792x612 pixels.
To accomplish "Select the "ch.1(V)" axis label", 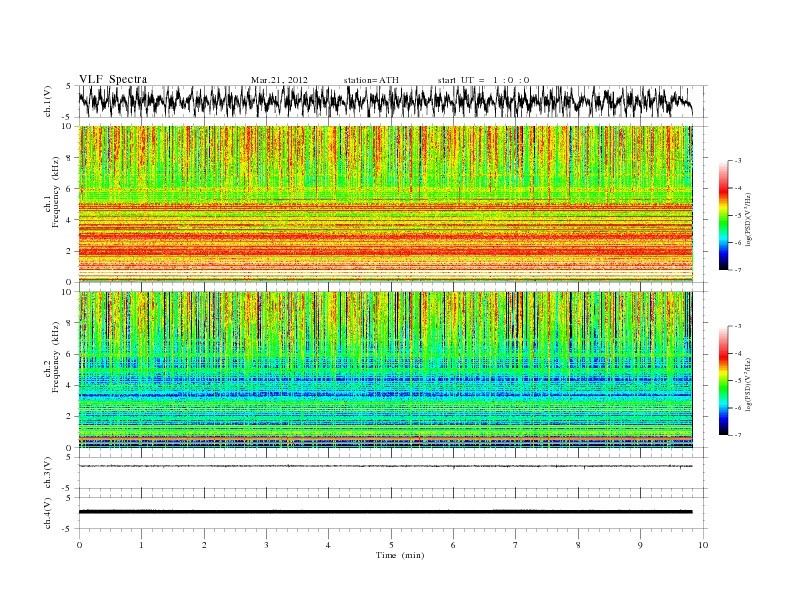I will coord(47,101).
